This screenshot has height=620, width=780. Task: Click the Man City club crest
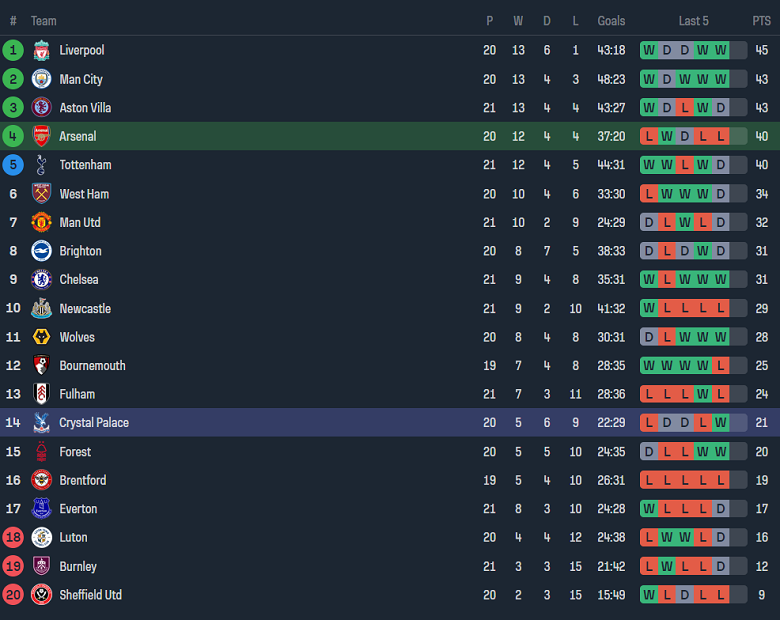click(41, 79)
